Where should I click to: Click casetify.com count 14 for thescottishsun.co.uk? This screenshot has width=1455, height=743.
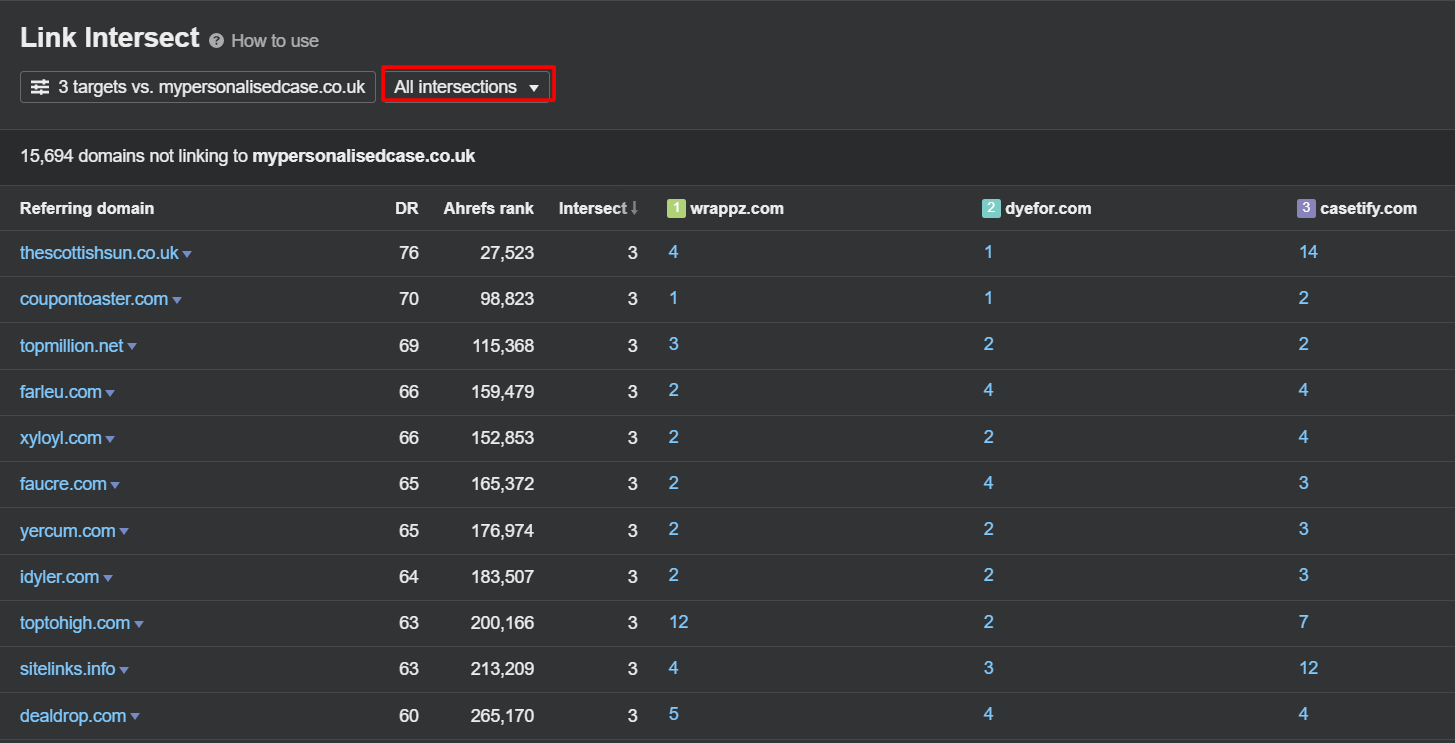click(x=1308, y=252)
